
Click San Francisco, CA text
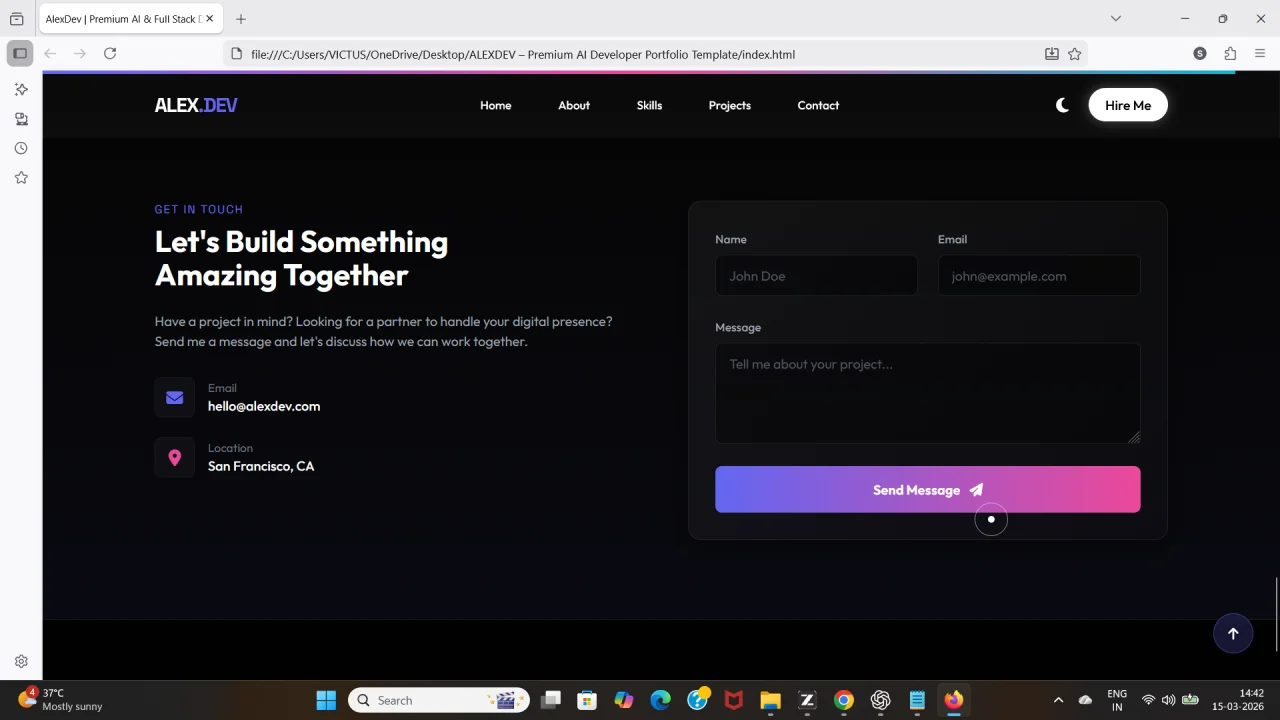click(261, 466)
